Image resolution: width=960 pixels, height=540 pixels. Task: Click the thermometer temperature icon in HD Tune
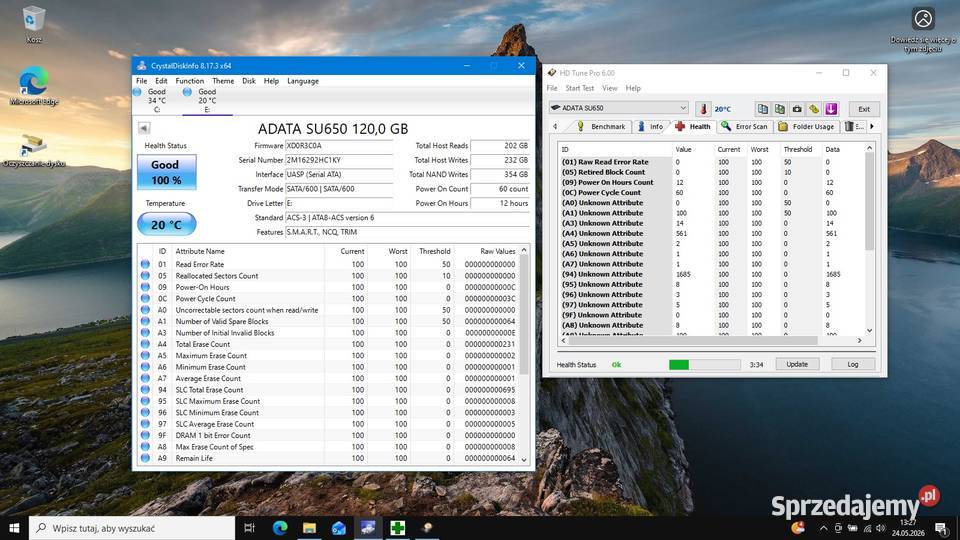pyautogui.click(x=703, y=108)
